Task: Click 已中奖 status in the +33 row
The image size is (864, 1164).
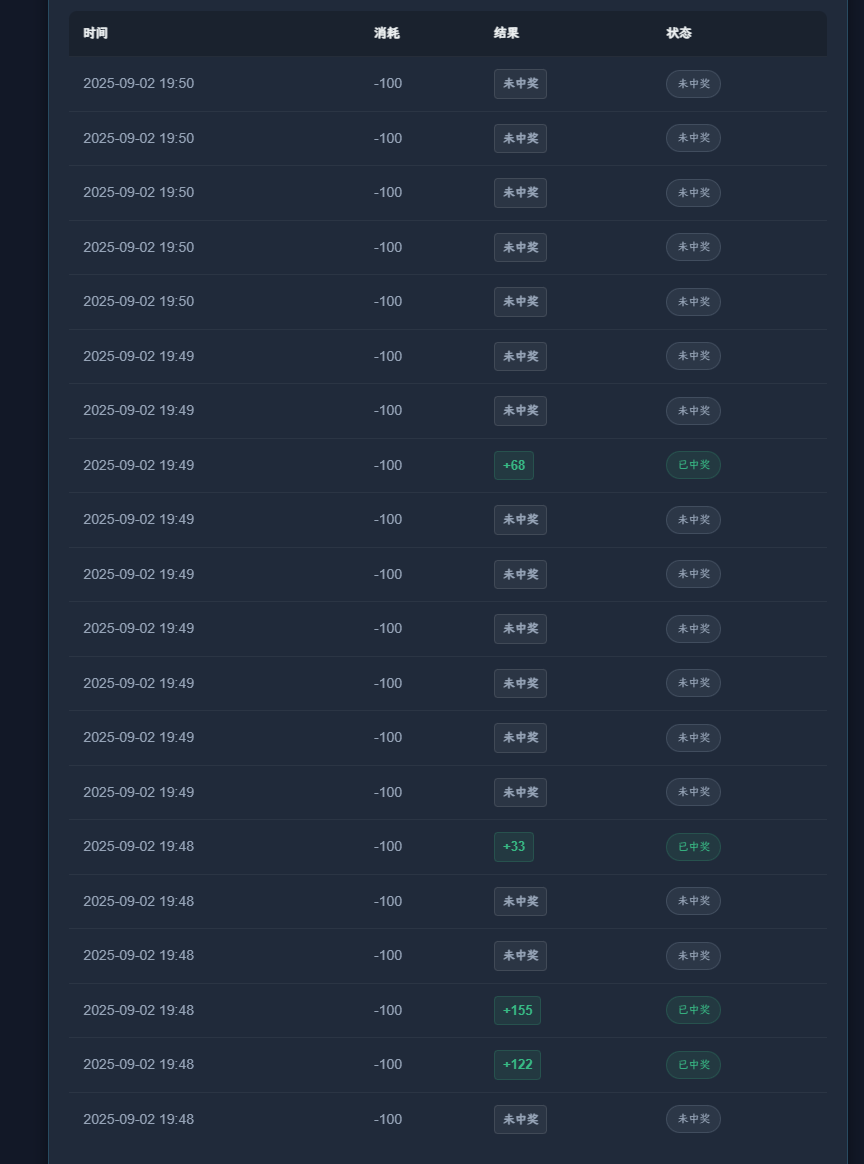Action: (x=693, y=847)
